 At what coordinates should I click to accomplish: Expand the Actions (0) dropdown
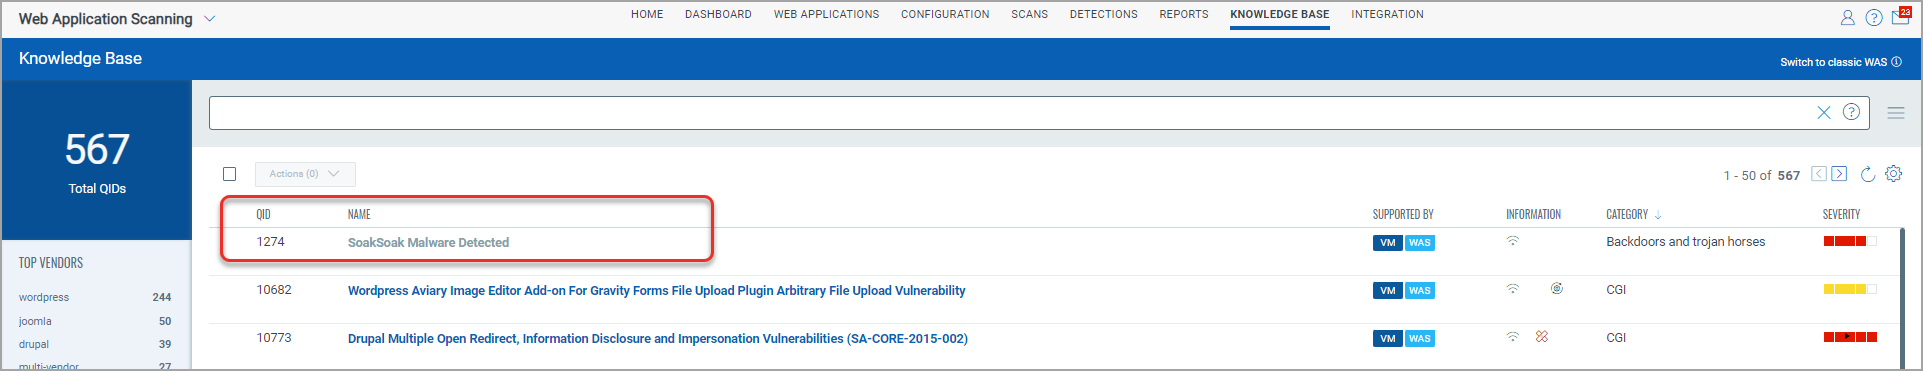click(305, 174)
